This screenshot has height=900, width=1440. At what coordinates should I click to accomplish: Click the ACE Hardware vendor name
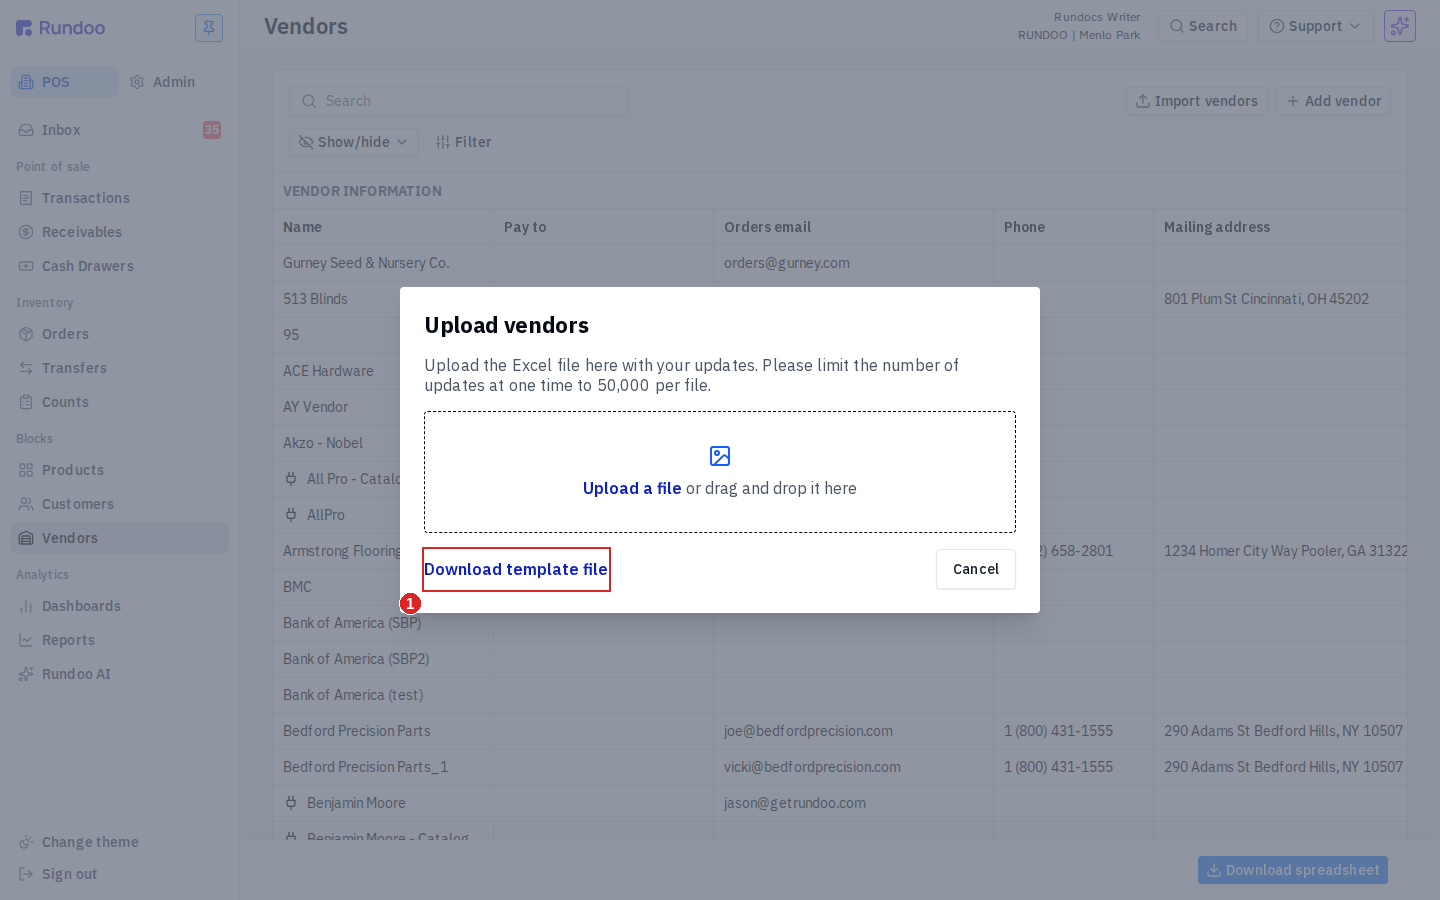coord(328,371)
